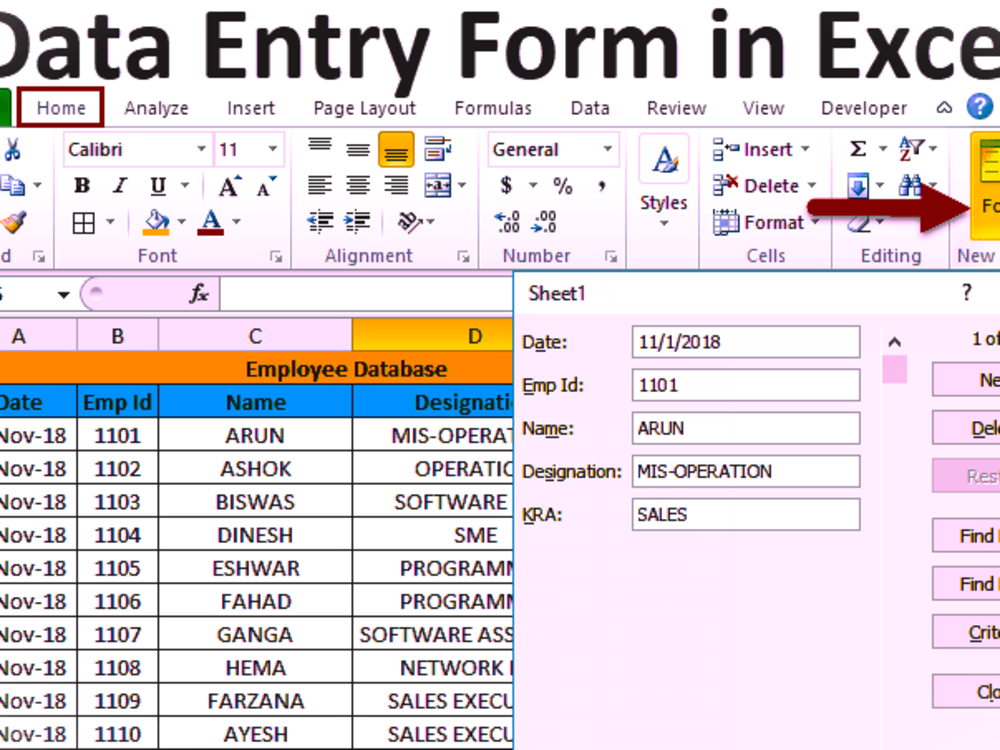Click the Borders grid icon

(x=84, y=223)
